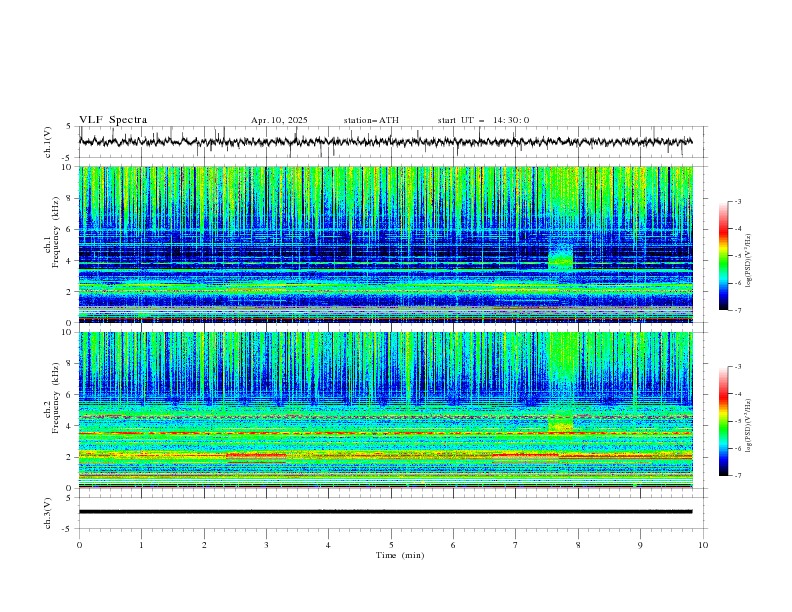Click the time axis tick label "9"
The height and width of the screenshot is (612, 792).
coord(640,545)
